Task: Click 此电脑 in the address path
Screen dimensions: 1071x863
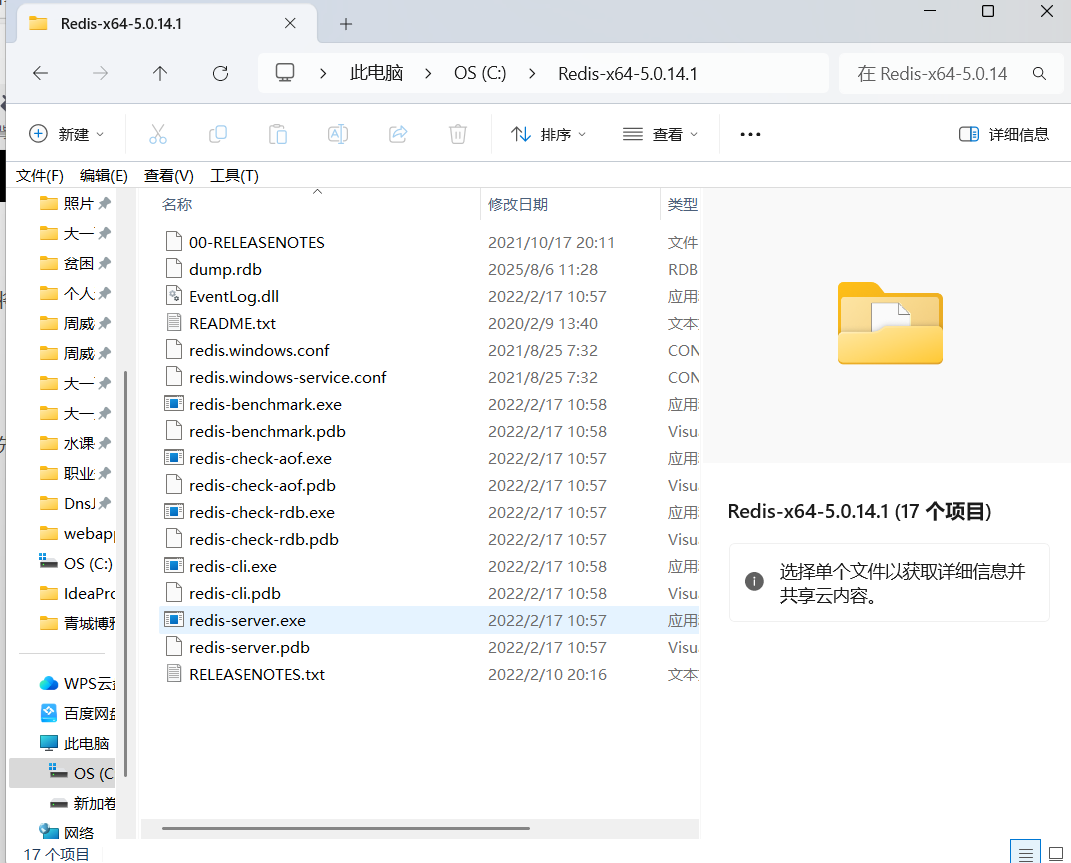Action: coord(376,73)
